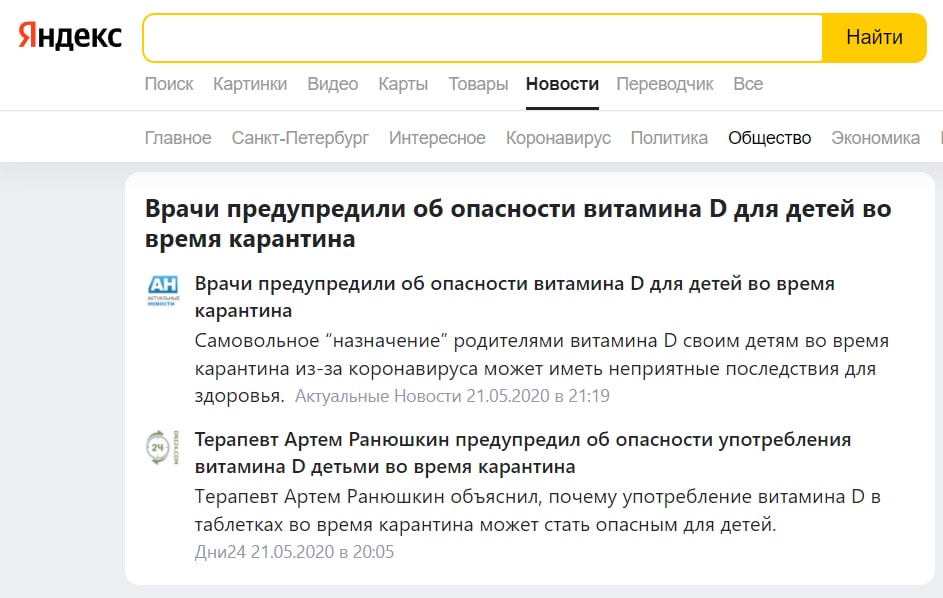Click snippet starting Терапевт Артем Ранюшкин объяснил

click(537, 510)
